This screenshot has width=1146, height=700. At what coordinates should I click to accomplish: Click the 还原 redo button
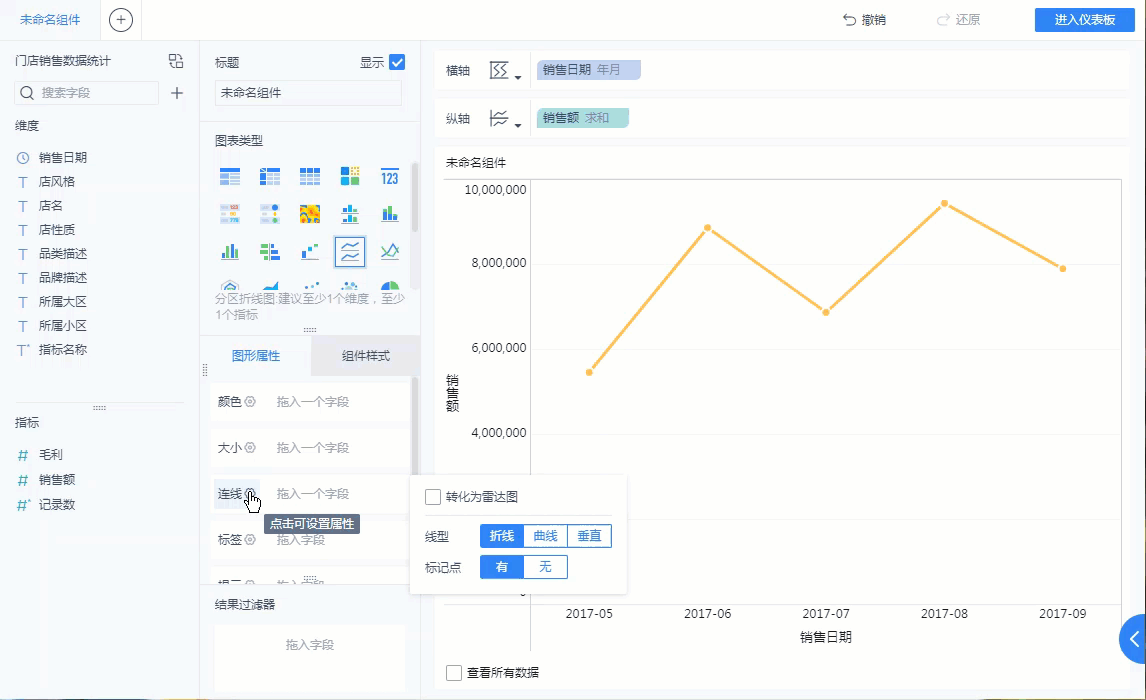(958, 20)
